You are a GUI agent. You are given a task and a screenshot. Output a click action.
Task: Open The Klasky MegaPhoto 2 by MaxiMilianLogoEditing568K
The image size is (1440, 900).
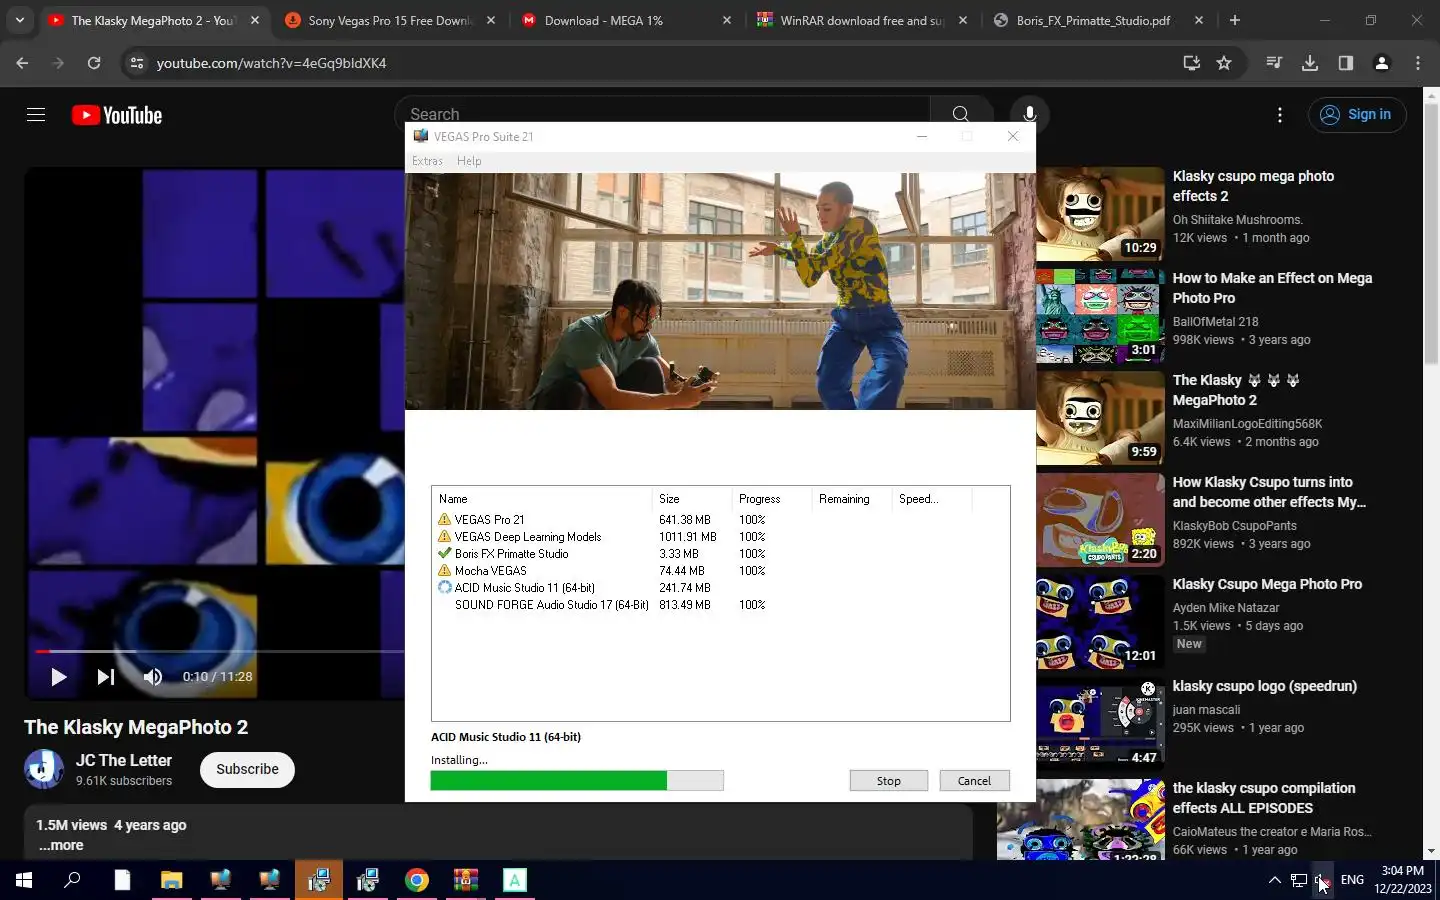1236,390
